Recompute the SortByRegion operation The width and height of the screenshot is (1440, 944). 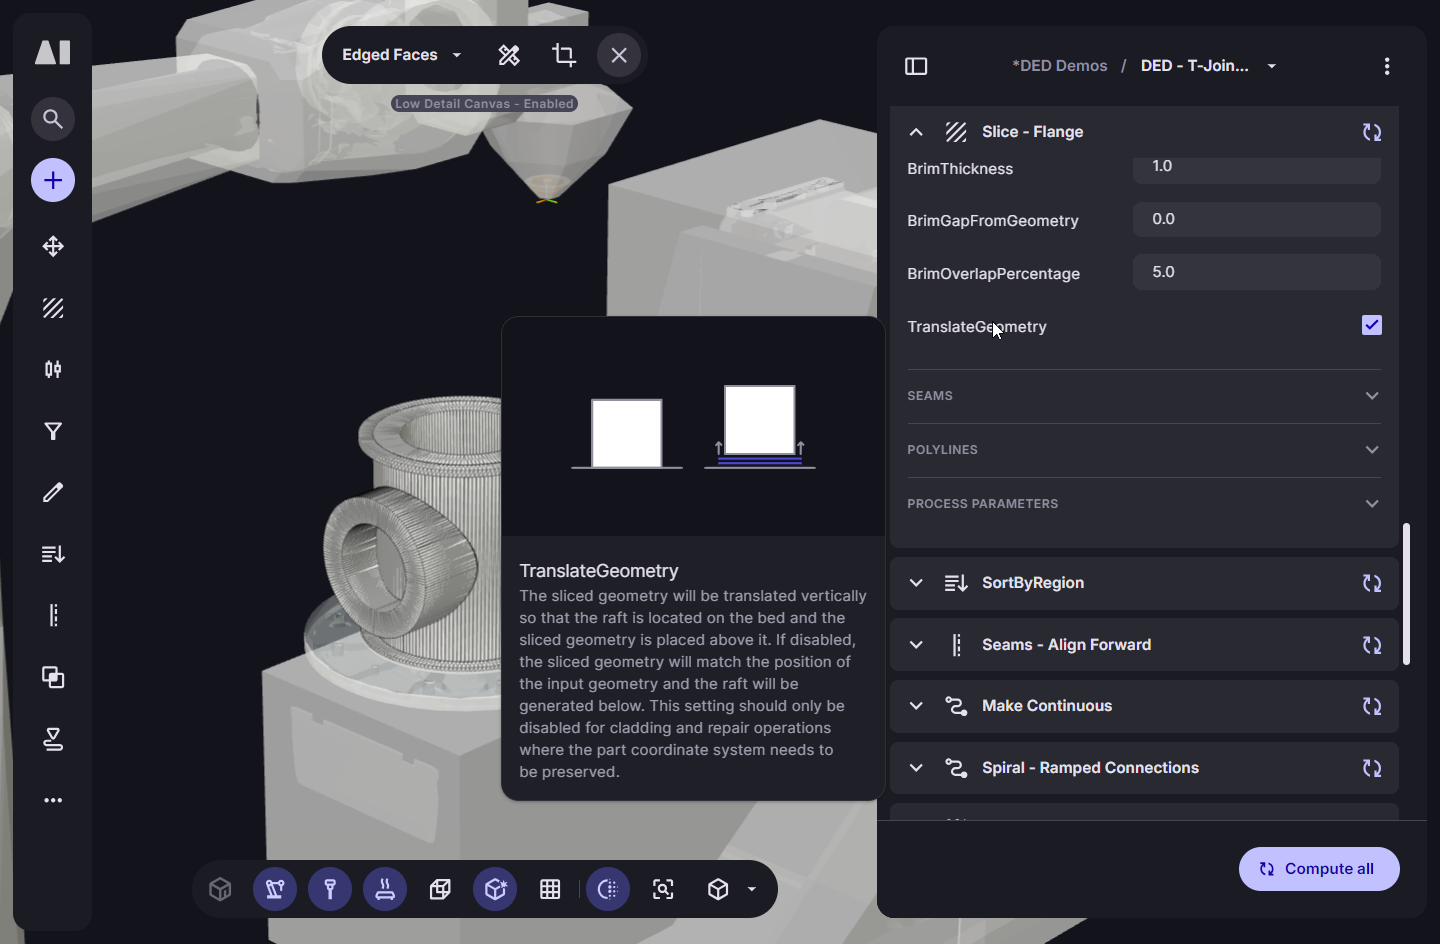tap(1371, 583)
